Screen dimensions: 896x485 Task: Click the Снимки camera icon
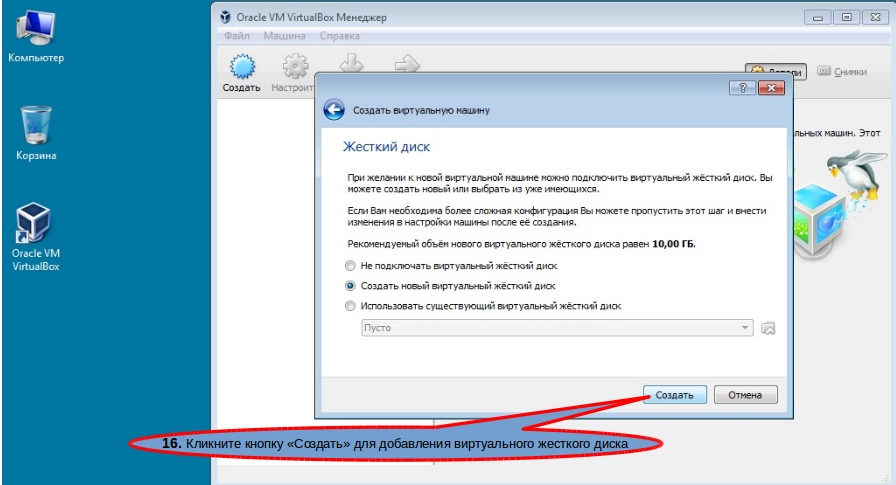pyautogui.click(x=823, y=71)
